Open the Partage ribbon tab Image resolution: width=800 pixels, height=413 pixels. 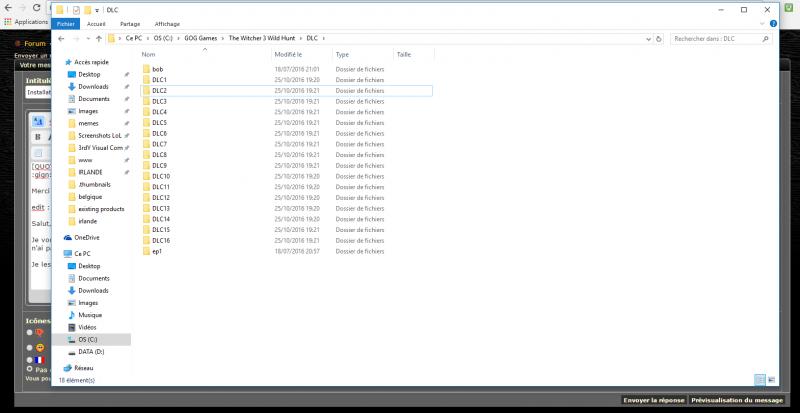pos(130,24)
